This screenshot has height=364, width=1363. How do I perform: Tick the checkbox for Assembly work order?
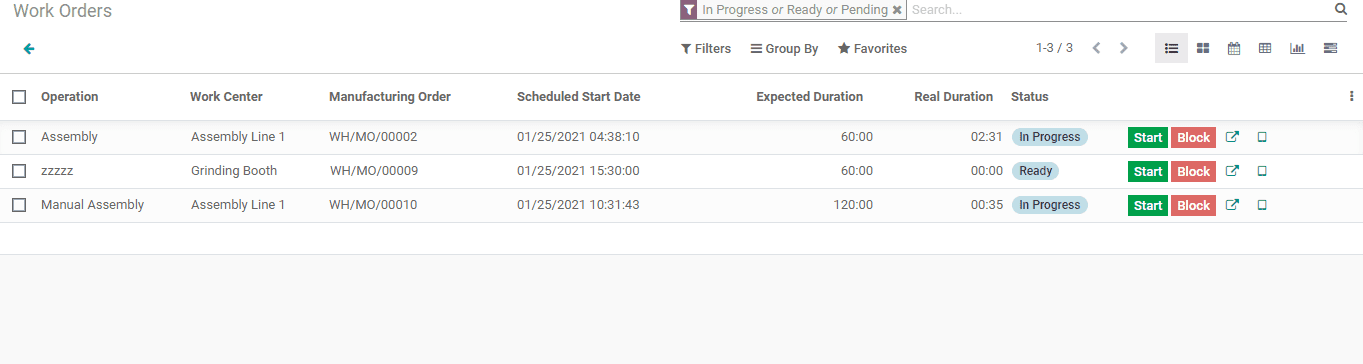click(19, 137)
